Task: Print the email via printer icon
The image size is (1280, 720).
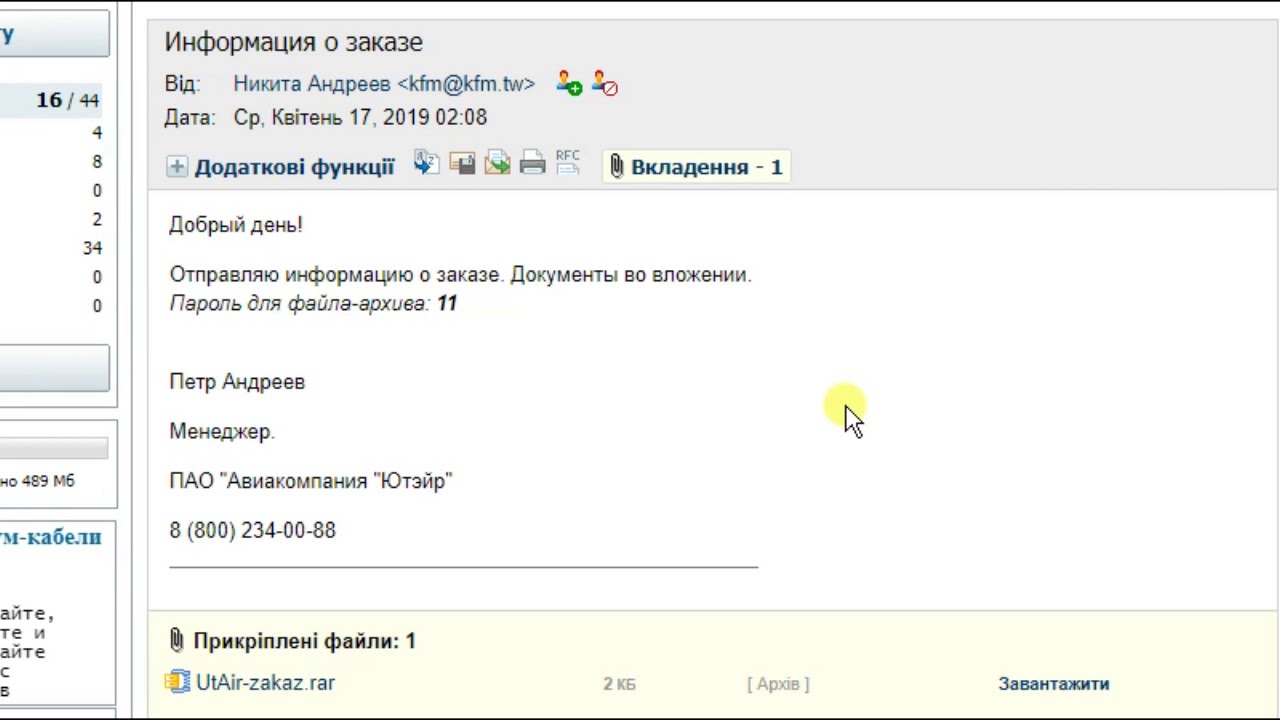Action: pos(532,163)
